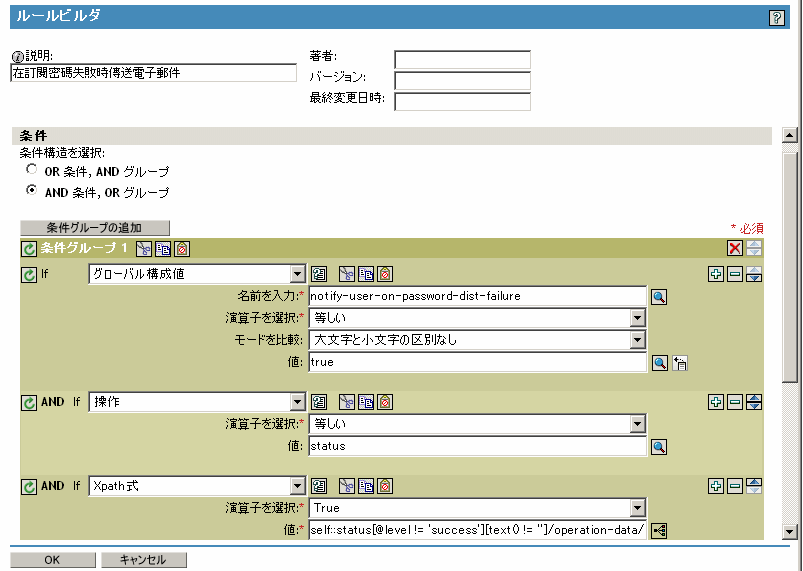Copy the 操作 condition

[x=366, y=402]
